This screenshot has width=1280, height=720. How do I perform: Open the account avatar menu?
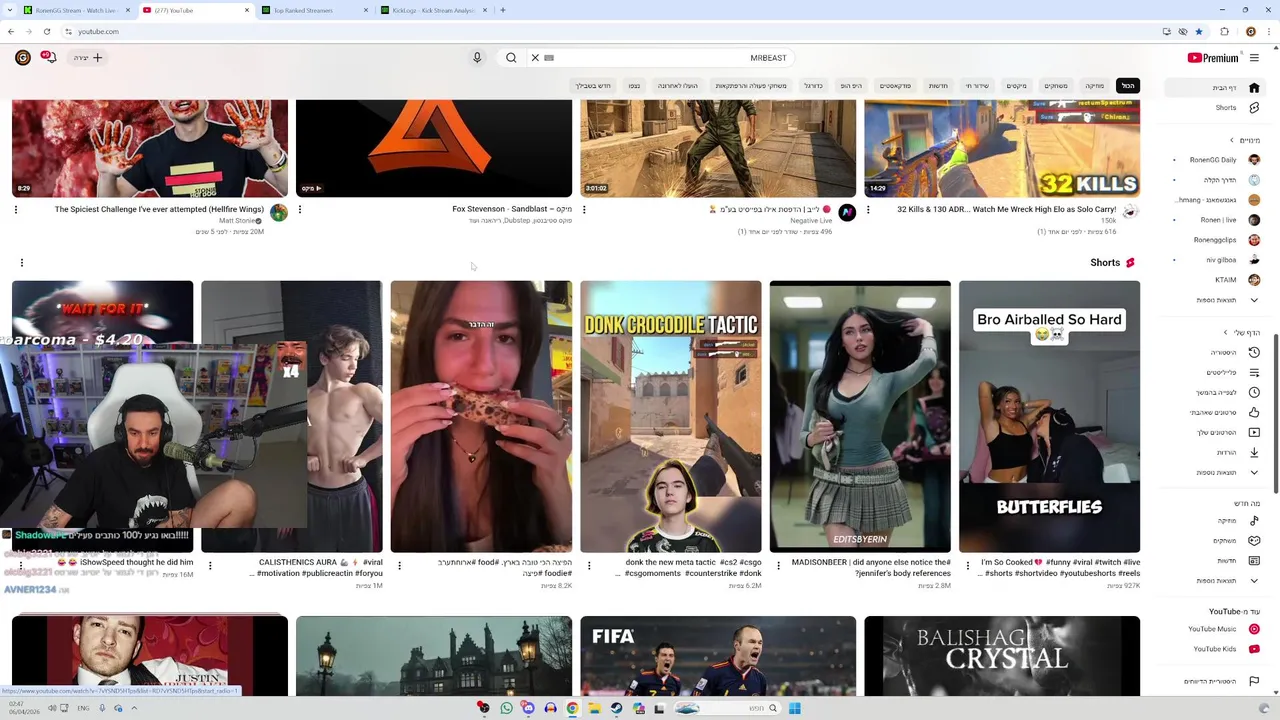coord(22,58)
